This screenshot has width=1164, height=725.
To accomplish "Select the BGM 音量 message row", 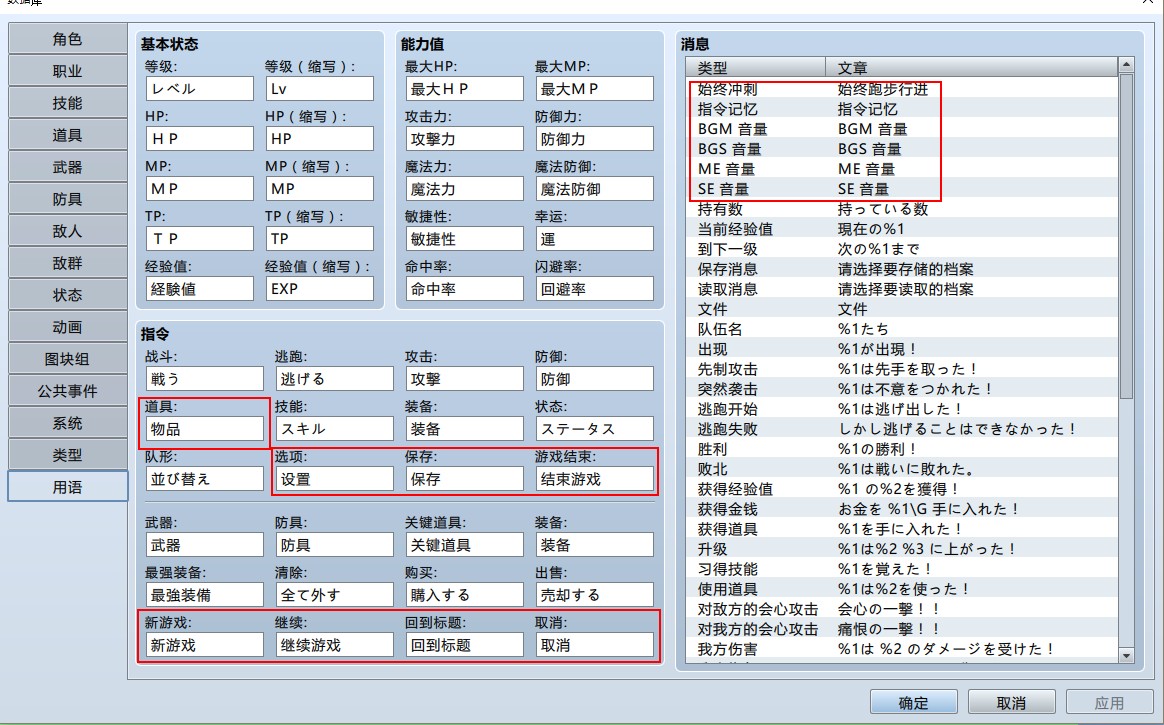I will click(902, 129).
